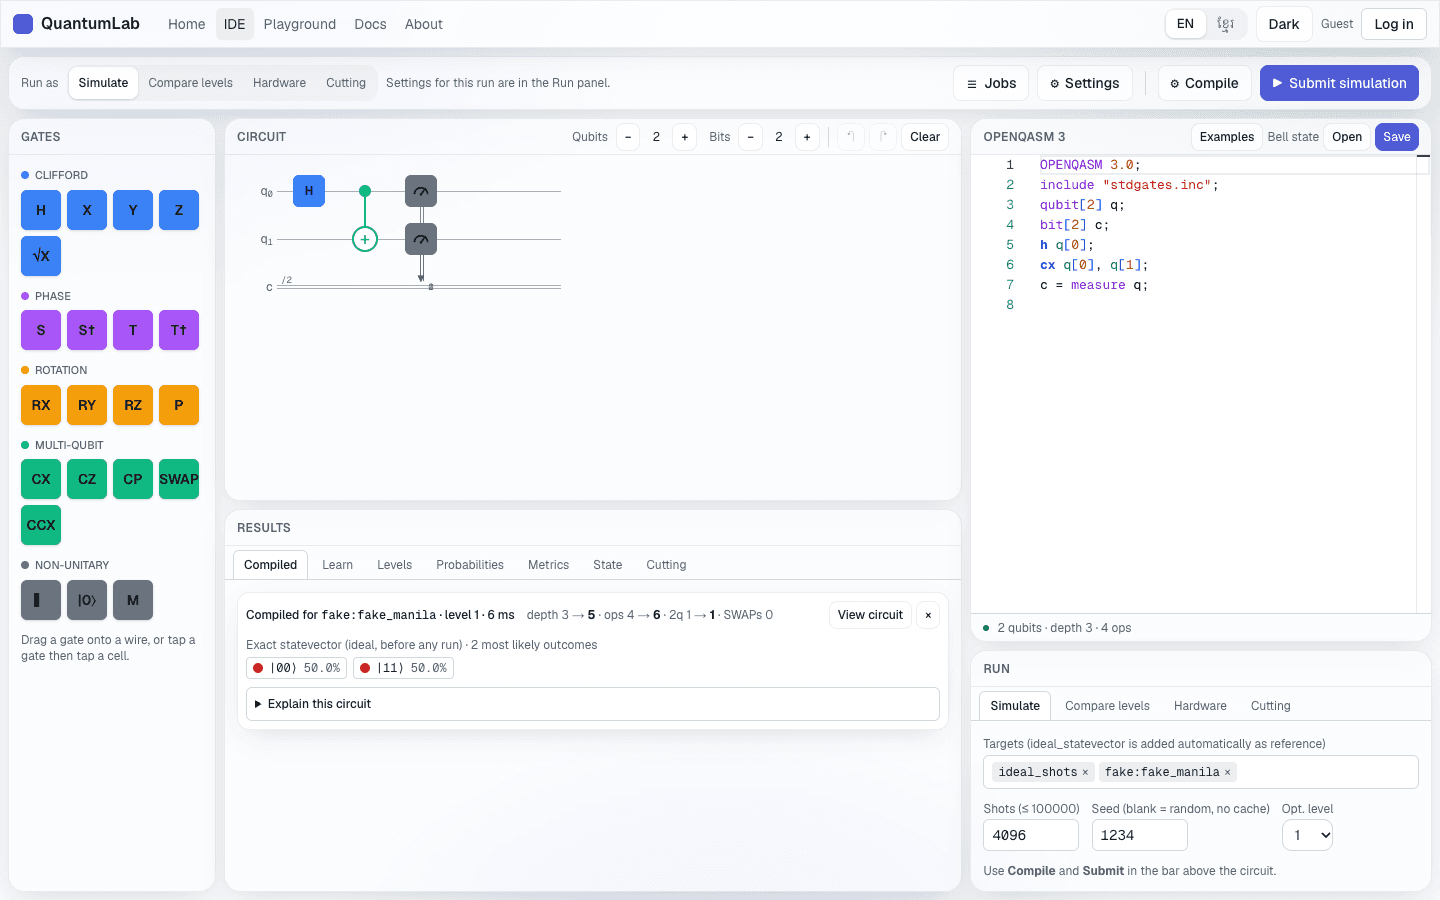Expand Explain this circuit
The height and width of the screenshot is (900, 1440).
pyautogui.click(x=593, y=704)
